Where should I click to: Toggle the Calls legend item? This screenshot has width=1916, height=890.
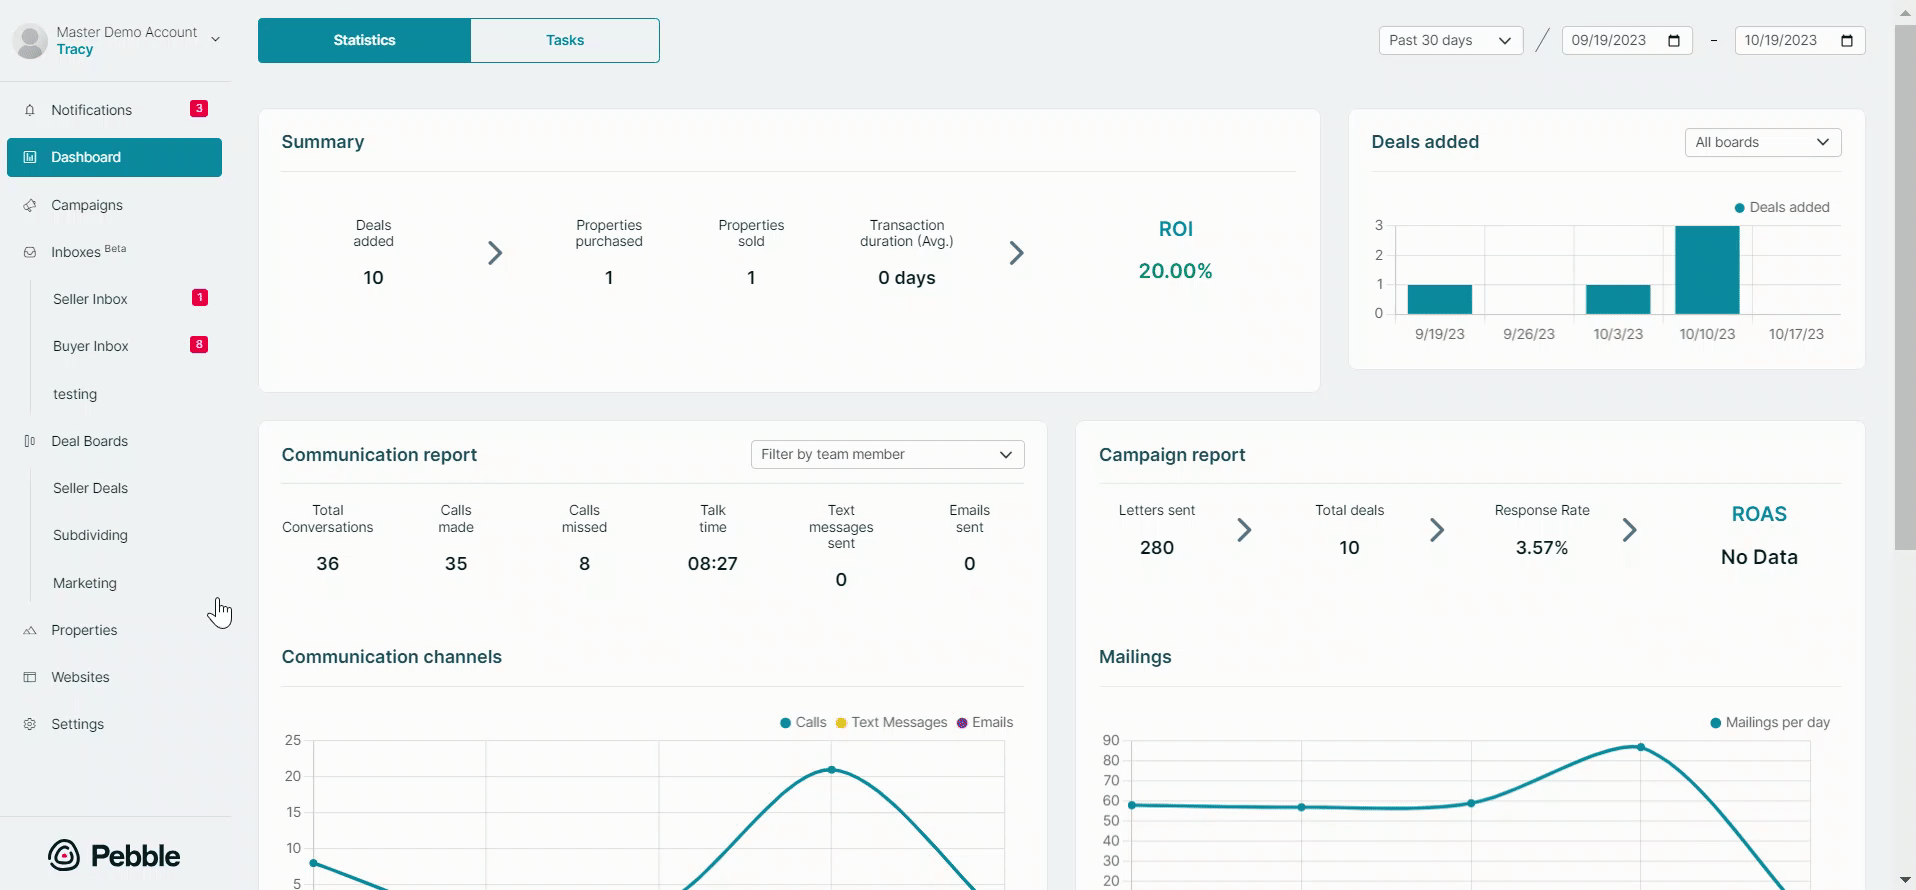click(803, 722)
